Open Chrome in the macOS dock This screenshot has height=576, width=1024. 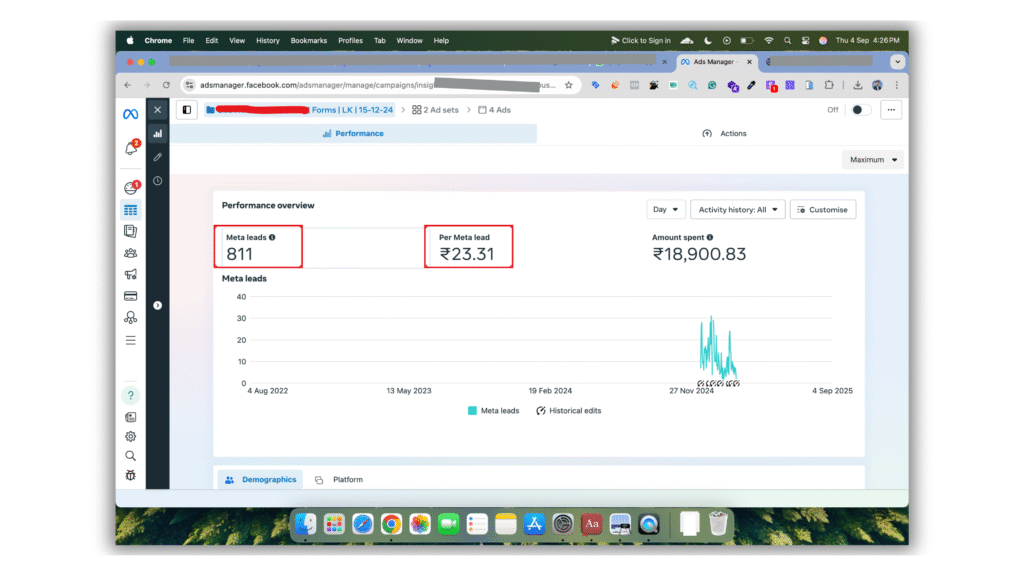(x=391, y=523)
